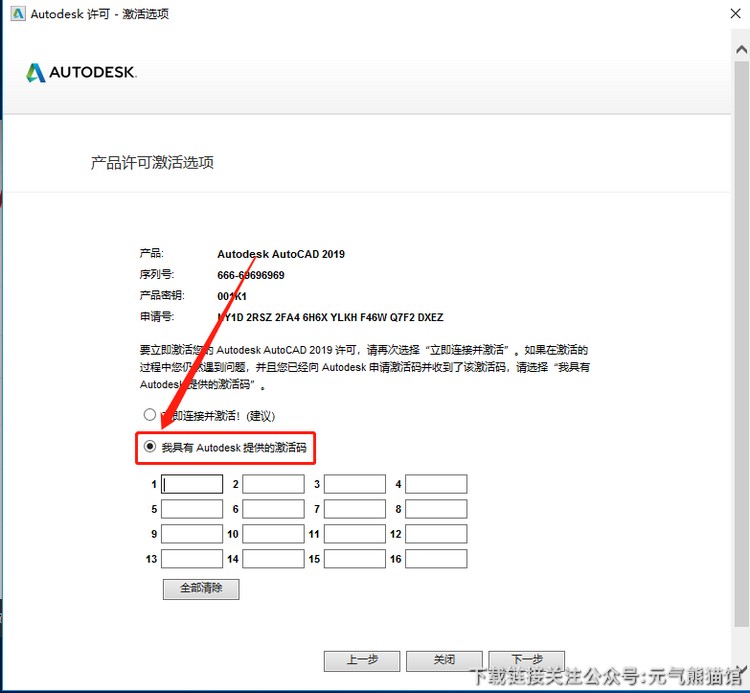Go back with the 上一步 button
Image resolution: width=750 pixels, height=693 pixels.
click(x=362, y=660)
